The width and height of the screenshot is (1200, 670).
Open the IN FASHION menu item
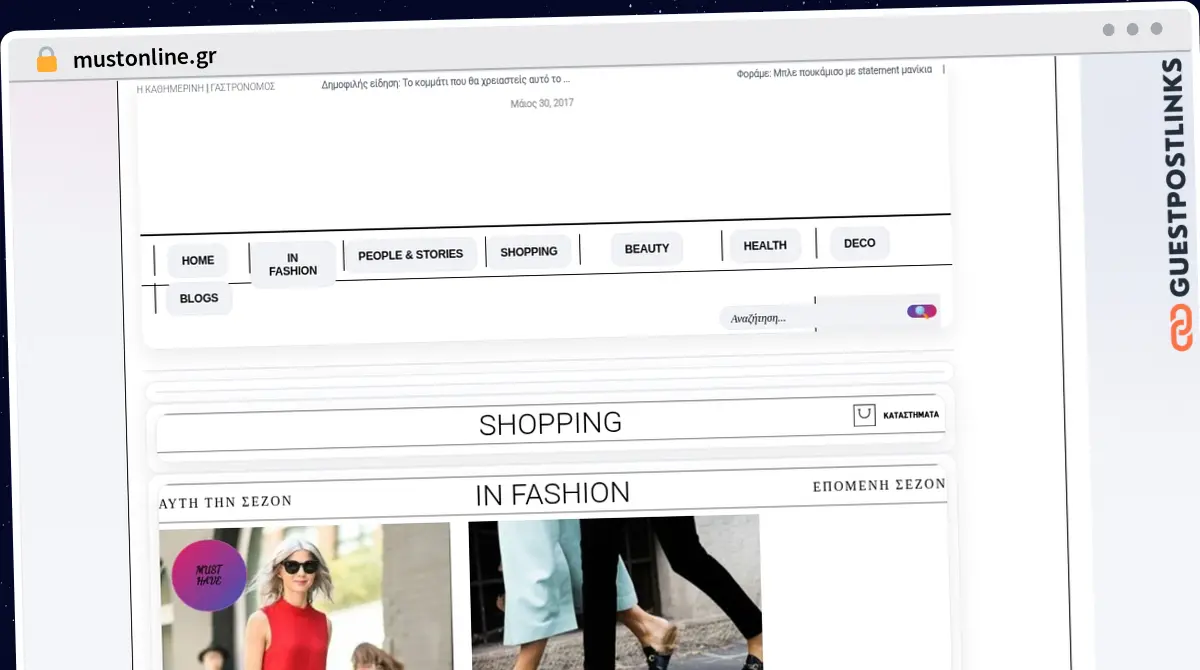pos(293,264)
